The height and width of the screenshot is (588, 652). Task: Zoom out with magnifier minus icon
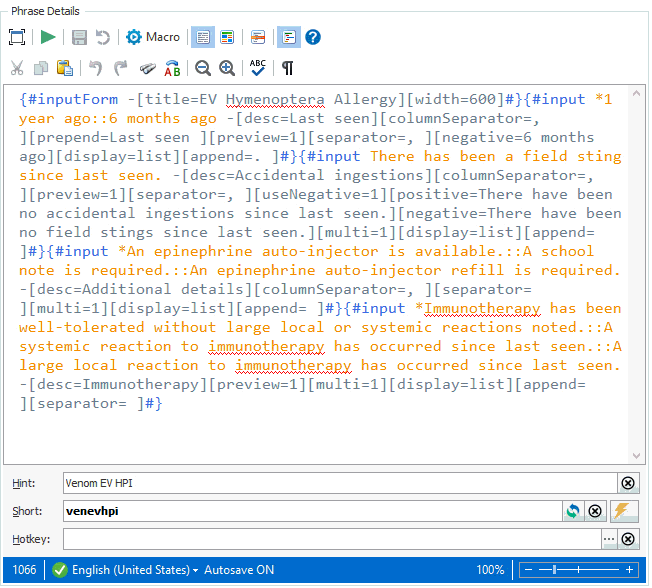click(x=203, y=68)
